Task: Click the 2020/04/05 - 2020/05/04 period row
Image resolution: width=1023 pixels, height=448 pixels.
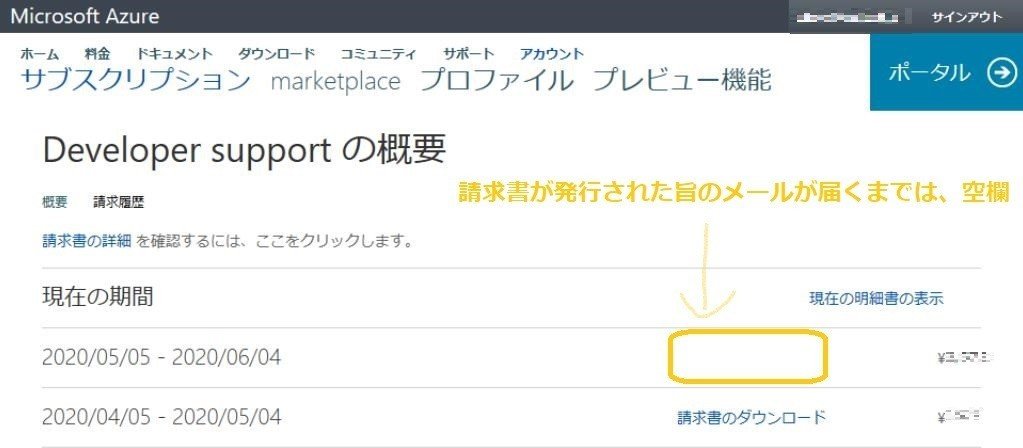Action: (512, 417)
